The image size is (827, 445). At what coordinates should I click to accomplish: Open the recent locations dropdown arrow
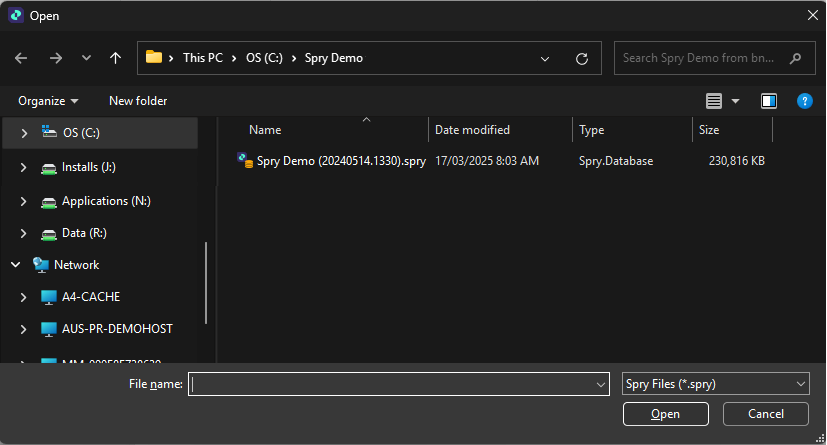86,58
